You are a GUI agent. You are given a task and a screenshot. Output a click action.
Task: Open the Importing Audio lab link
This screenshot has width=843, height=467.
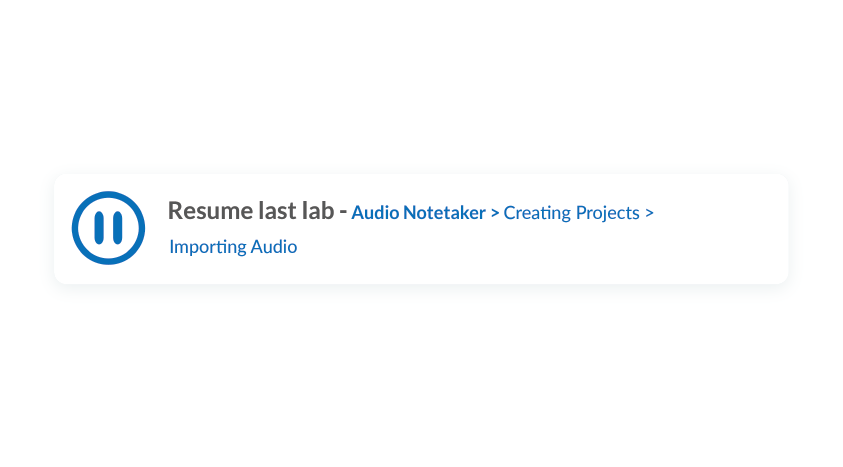pos(233,247)
